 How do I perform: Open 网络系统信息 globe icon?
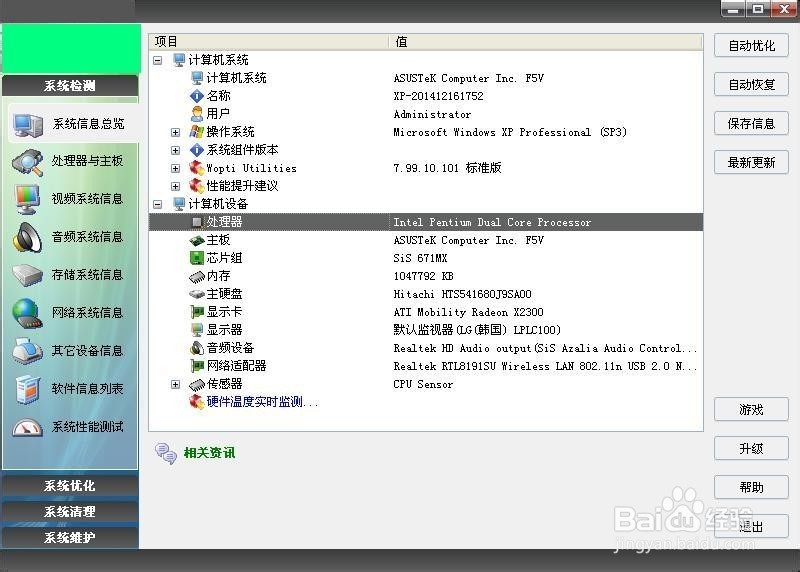28,313
